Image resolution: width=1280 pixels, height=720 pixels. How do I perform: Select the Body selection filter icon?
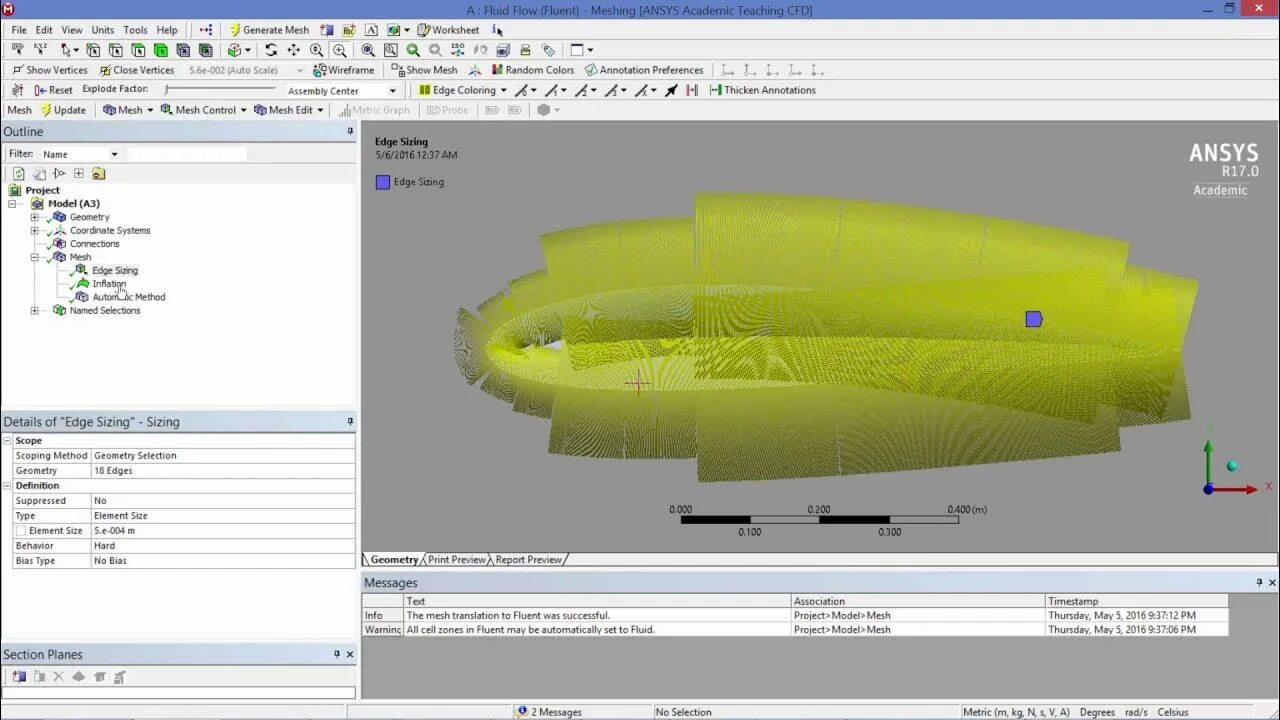(x=161, y=50)
